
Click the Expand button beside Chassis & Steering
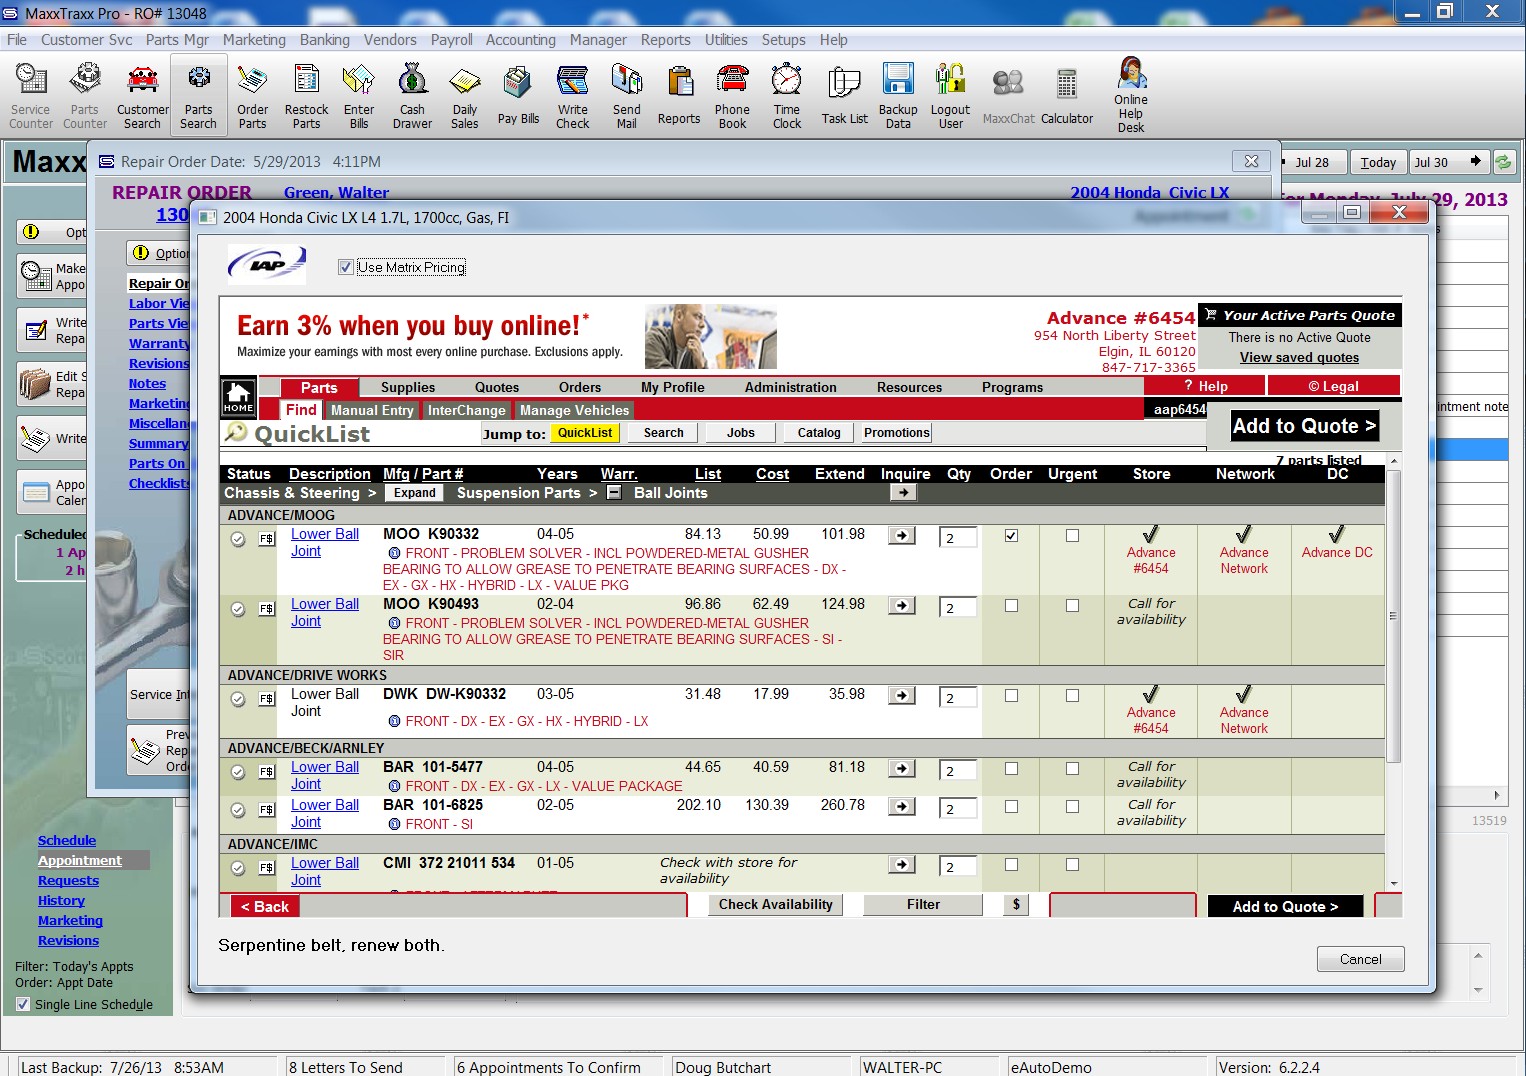(x=414, y=493)
